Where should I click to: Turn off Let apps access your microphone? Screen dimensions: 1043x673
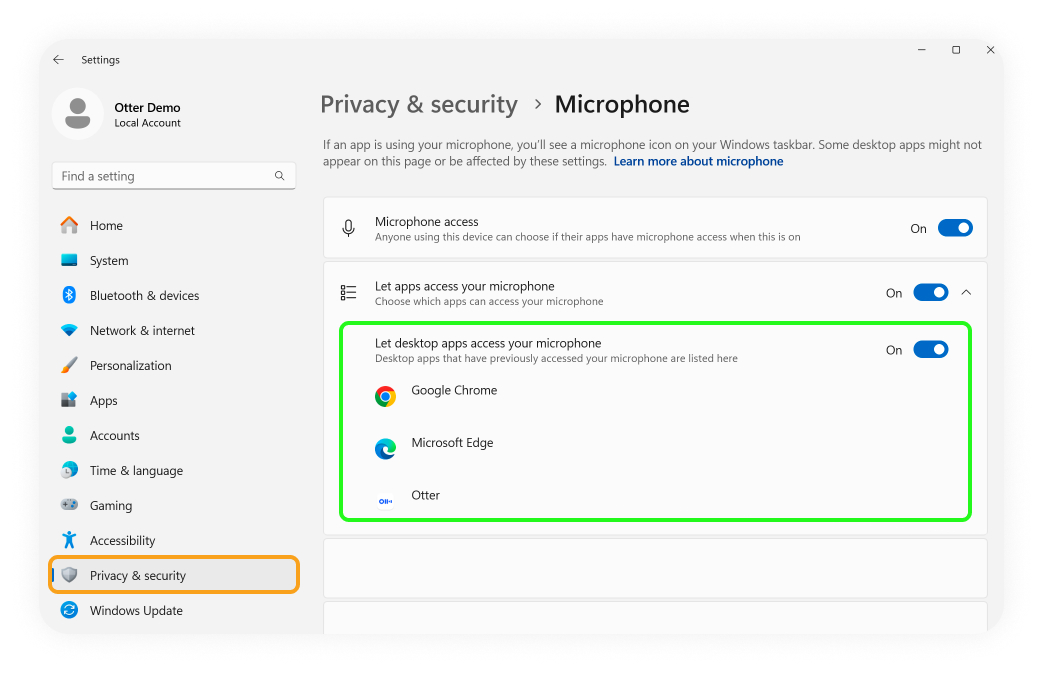coord(931,293)
